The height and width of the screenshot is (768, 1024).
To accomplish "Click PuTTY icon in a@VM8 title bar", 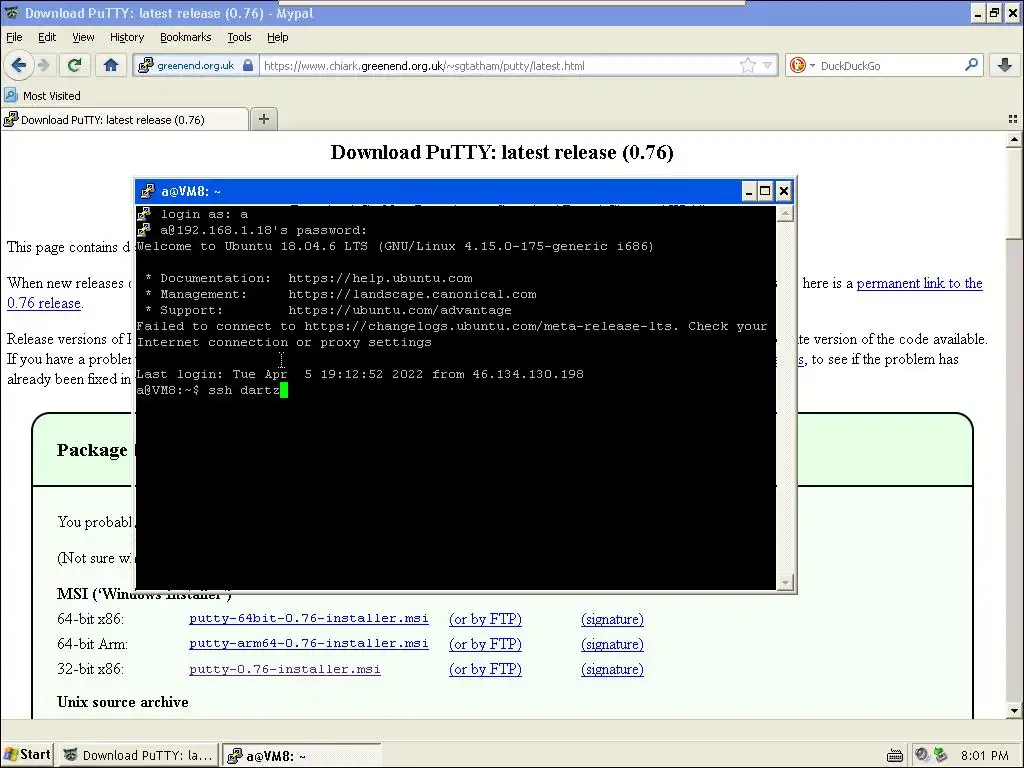I will coord(148,191).
